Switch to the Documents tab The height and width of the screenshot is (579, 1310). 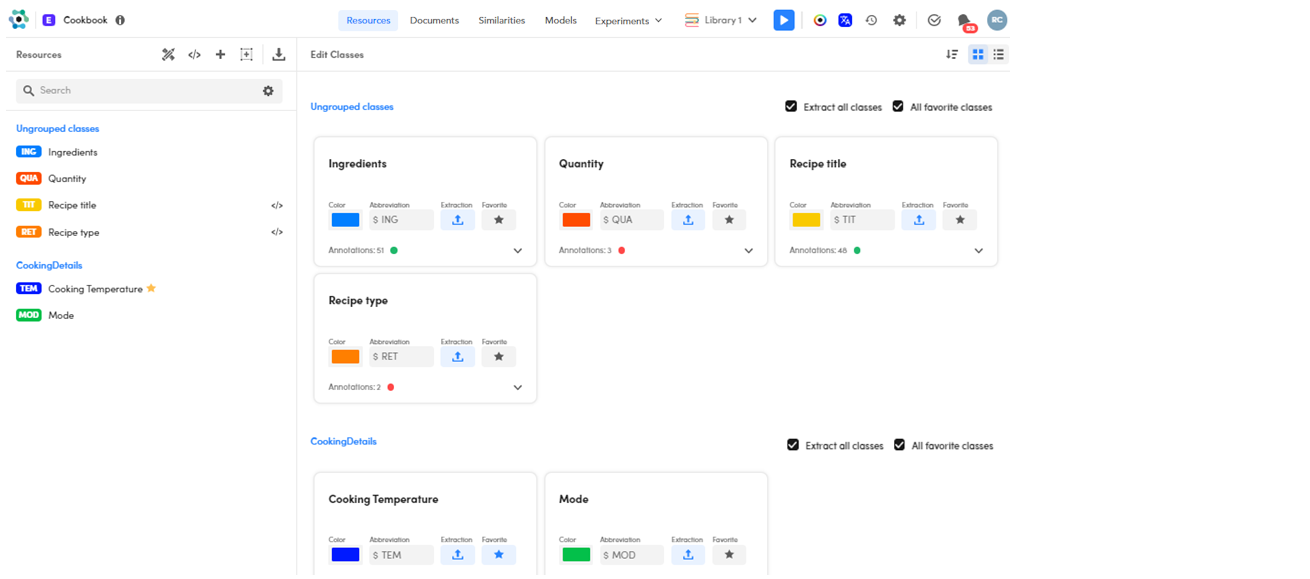(434, 20)
